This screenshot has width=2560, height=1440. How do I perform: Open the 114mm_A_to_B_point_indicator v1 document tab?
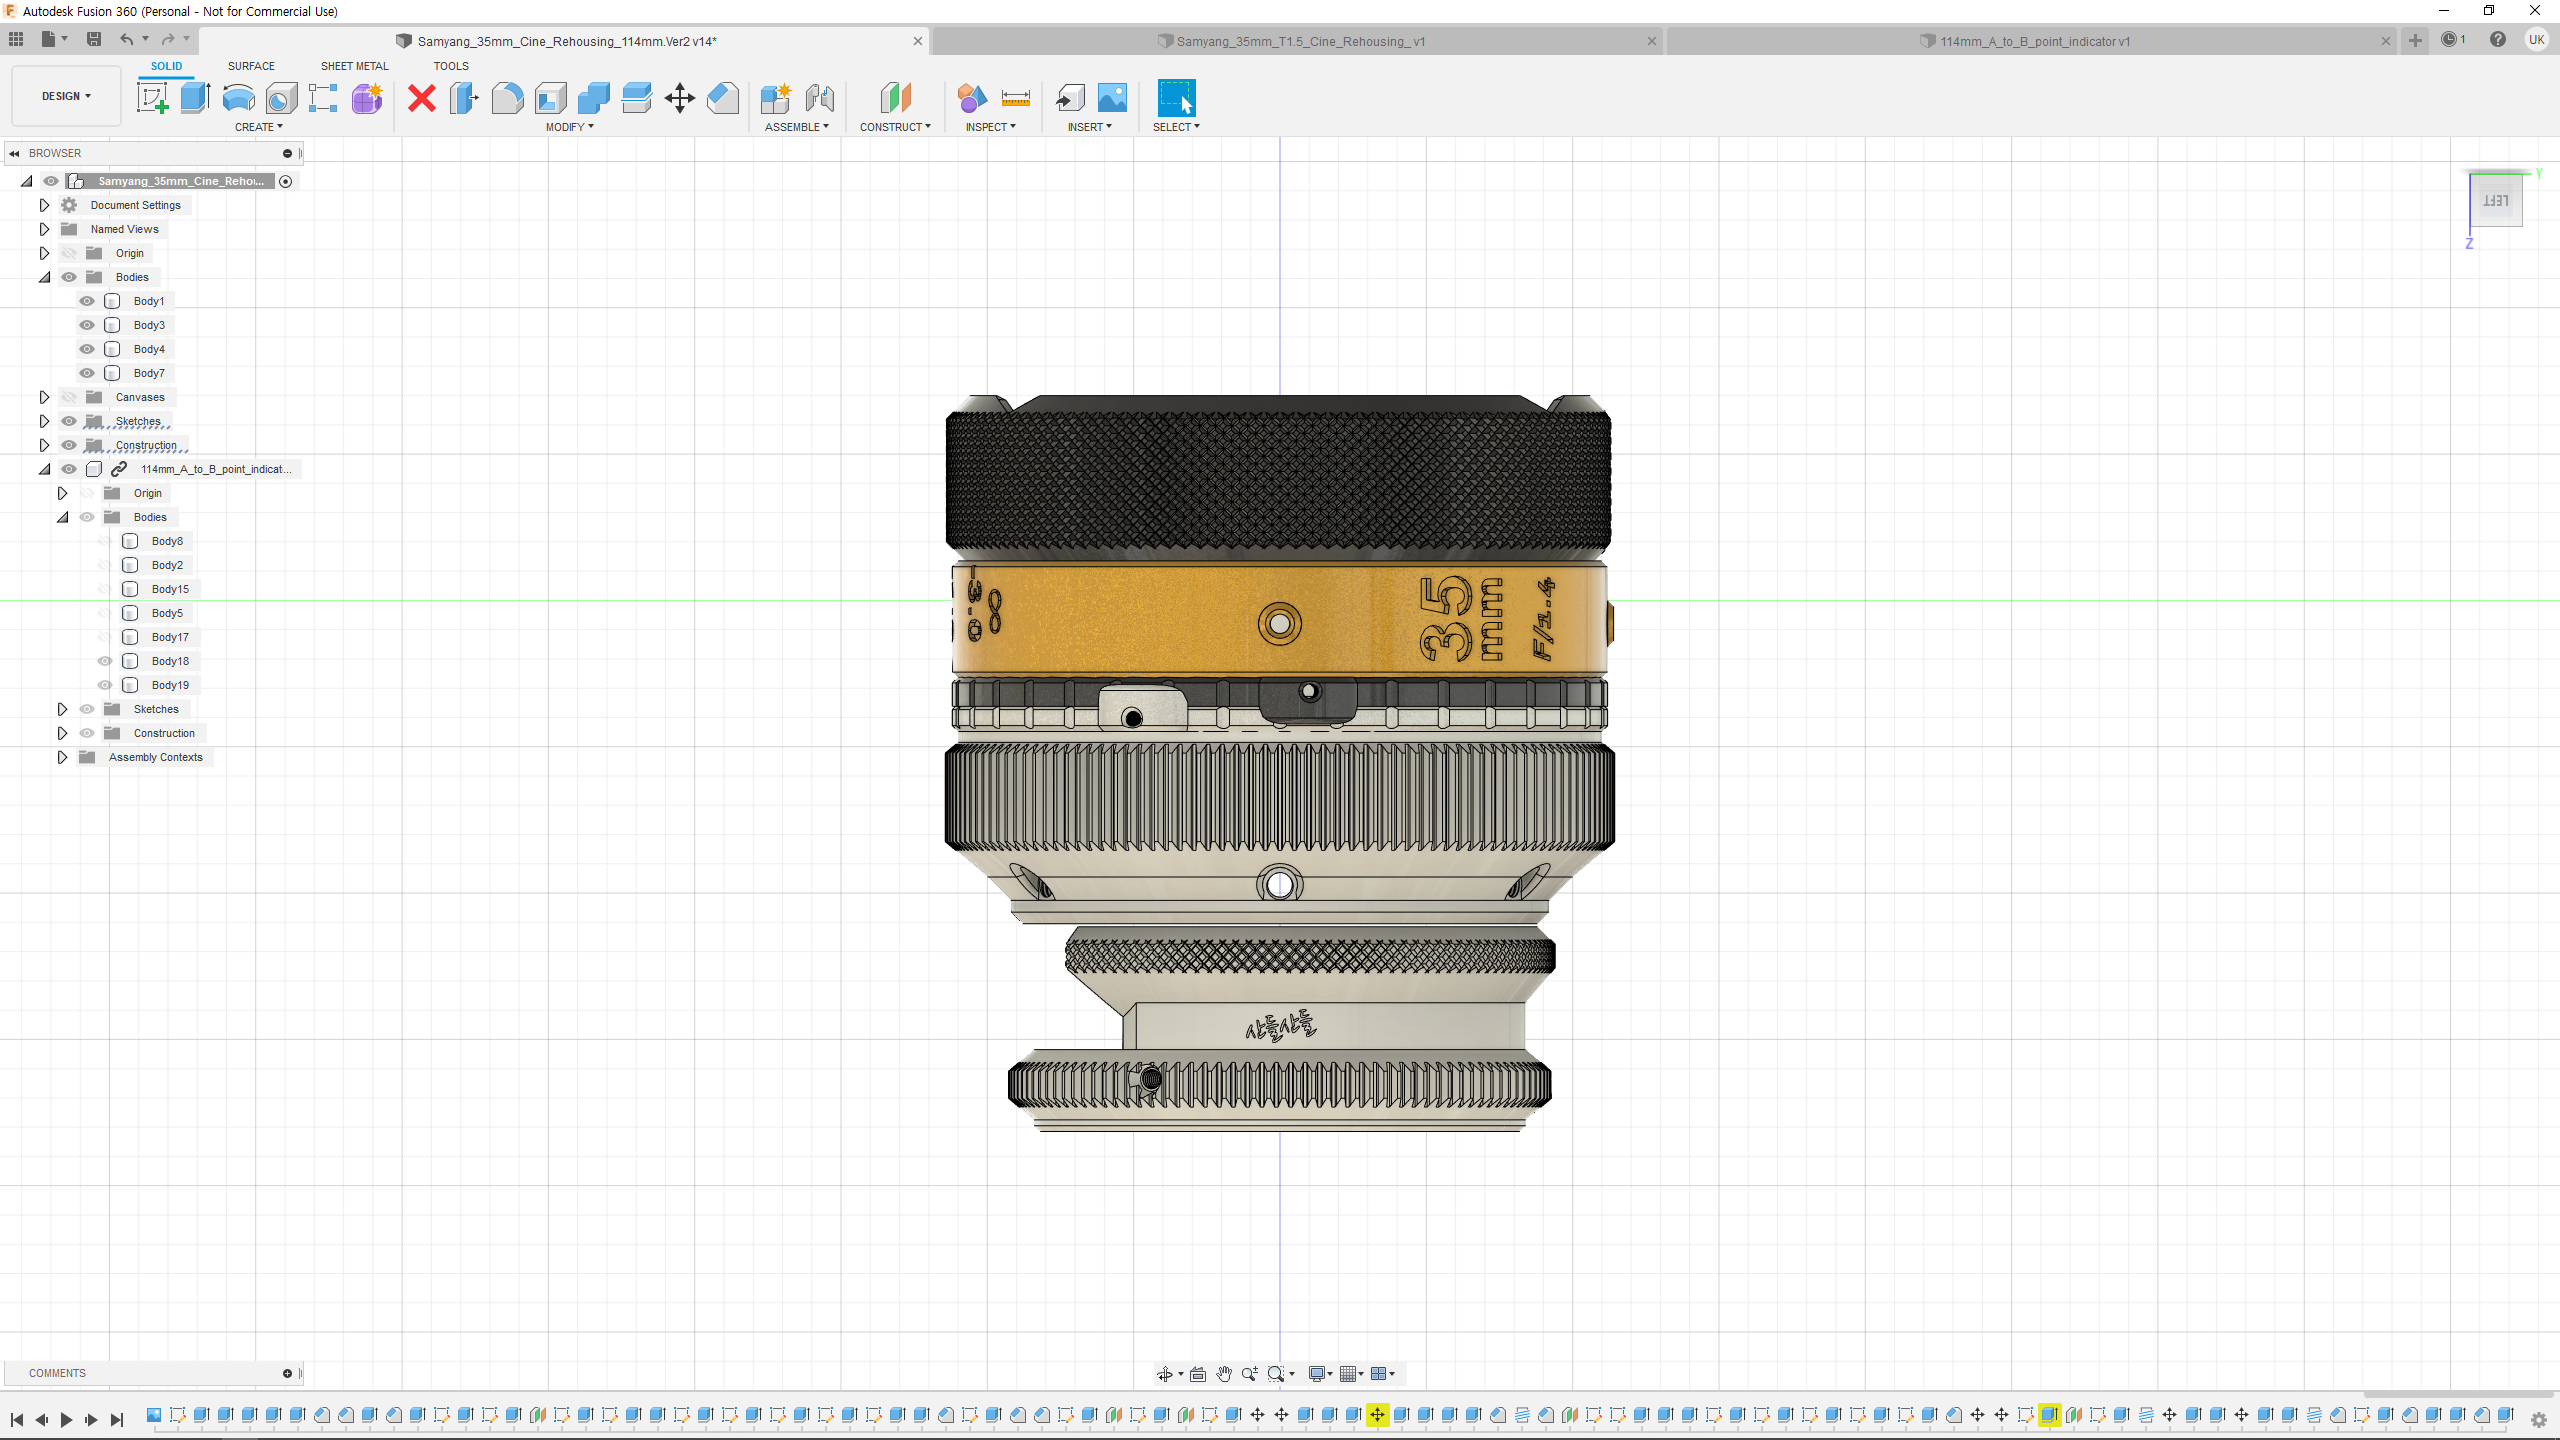pyautogui.click(x=2034, y=41)
